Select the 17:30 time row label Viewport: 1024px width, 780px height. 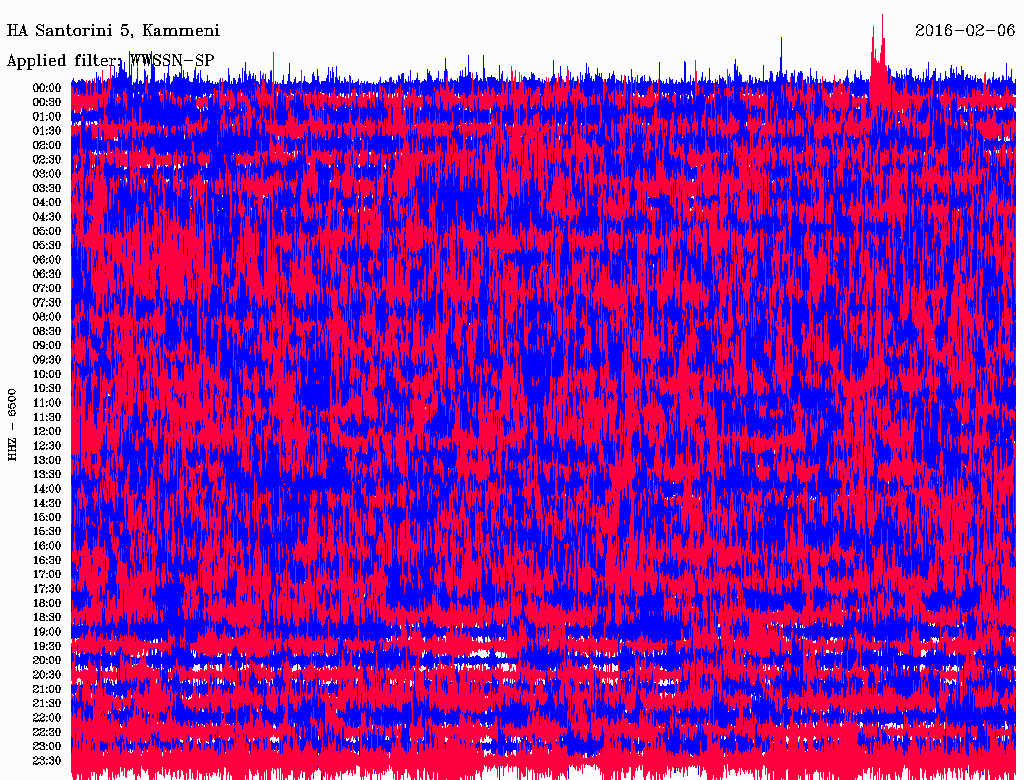(46, 589)
